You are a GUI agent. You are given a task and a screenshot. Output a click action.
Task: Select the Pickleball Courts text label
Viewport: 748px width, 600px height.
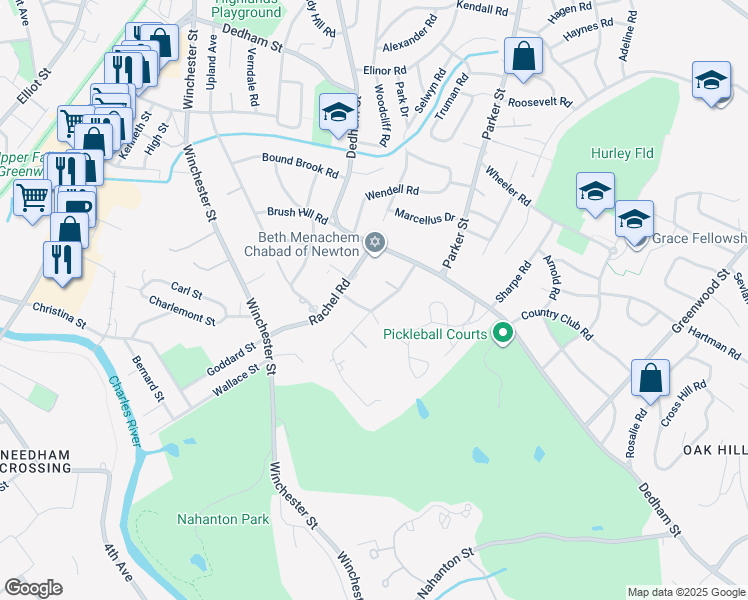[435, 334]
